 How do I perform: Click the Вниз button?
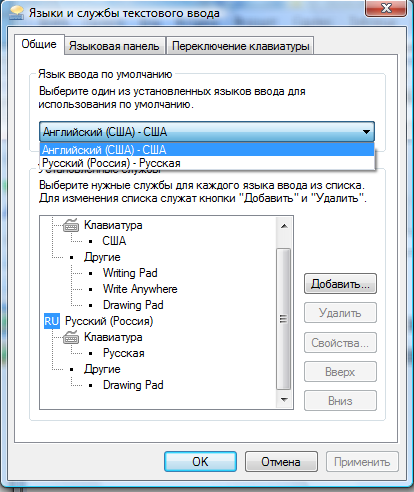(x=340, y=400)
